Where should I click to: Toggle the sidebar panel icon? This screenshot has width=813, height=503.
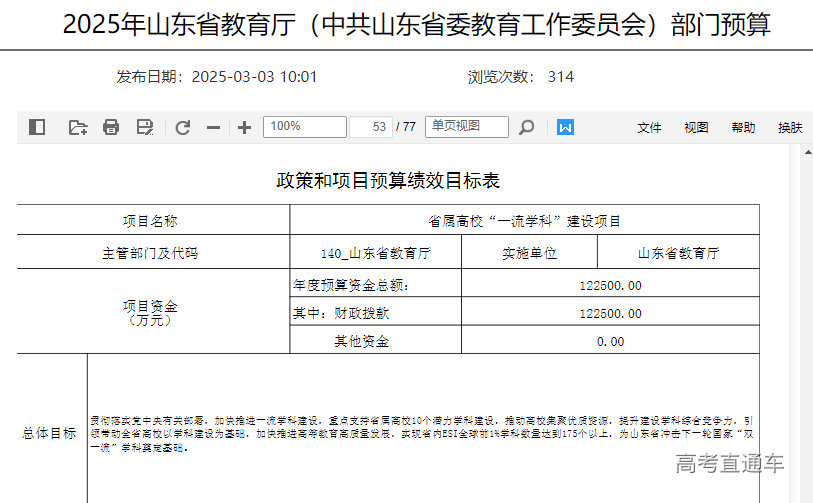pyautogui.click(x=37, y=127)
